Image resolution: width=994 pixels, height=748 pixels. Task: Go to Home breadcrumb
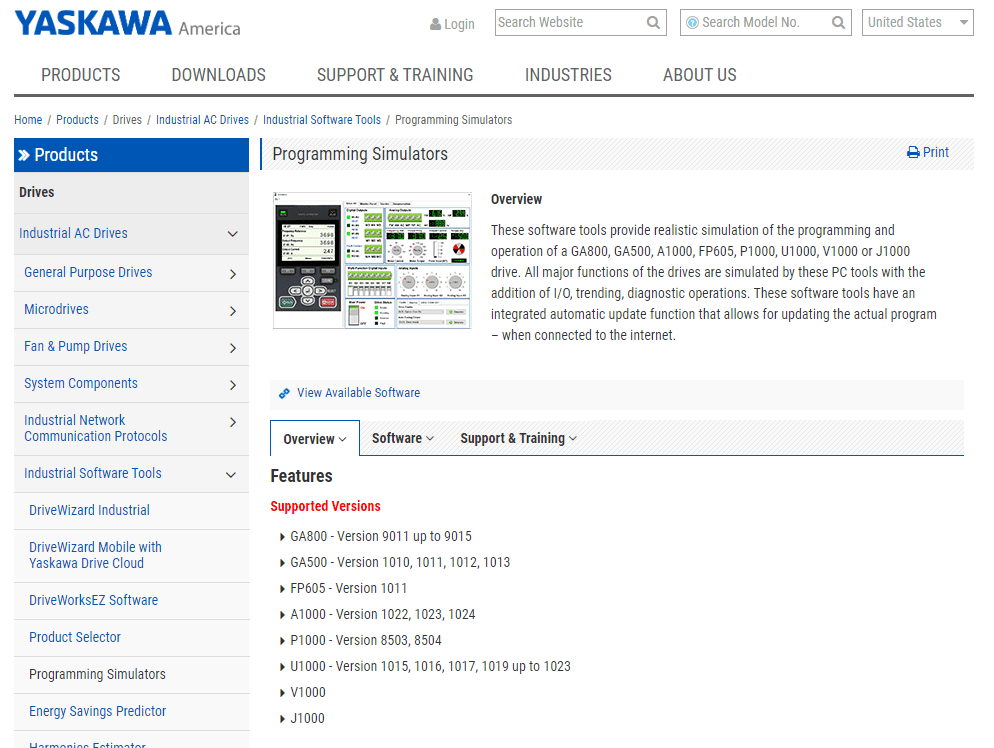click(28, 120)
